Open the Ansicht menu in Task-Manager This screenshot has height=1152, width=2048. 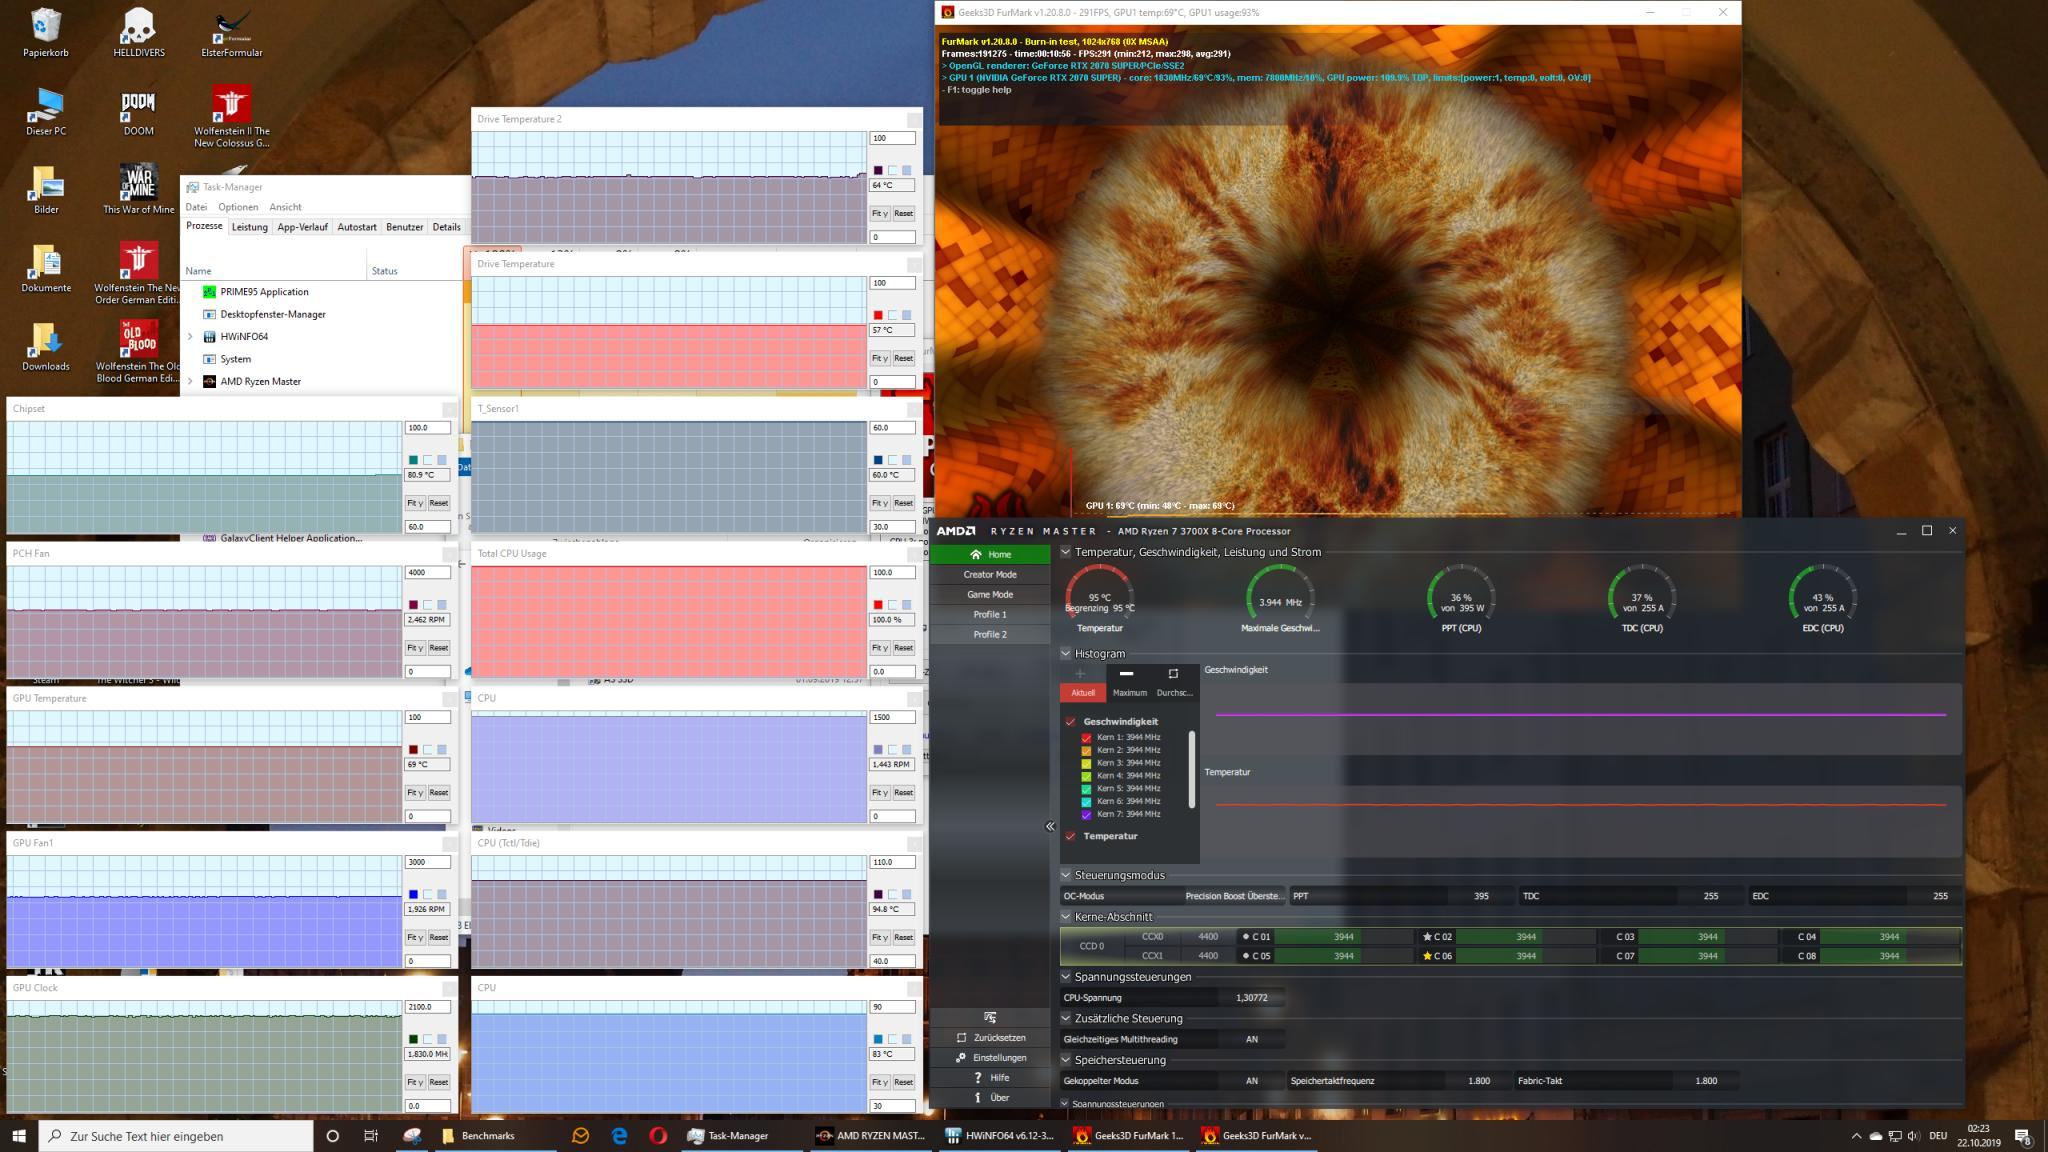click(x=285, y=207)
